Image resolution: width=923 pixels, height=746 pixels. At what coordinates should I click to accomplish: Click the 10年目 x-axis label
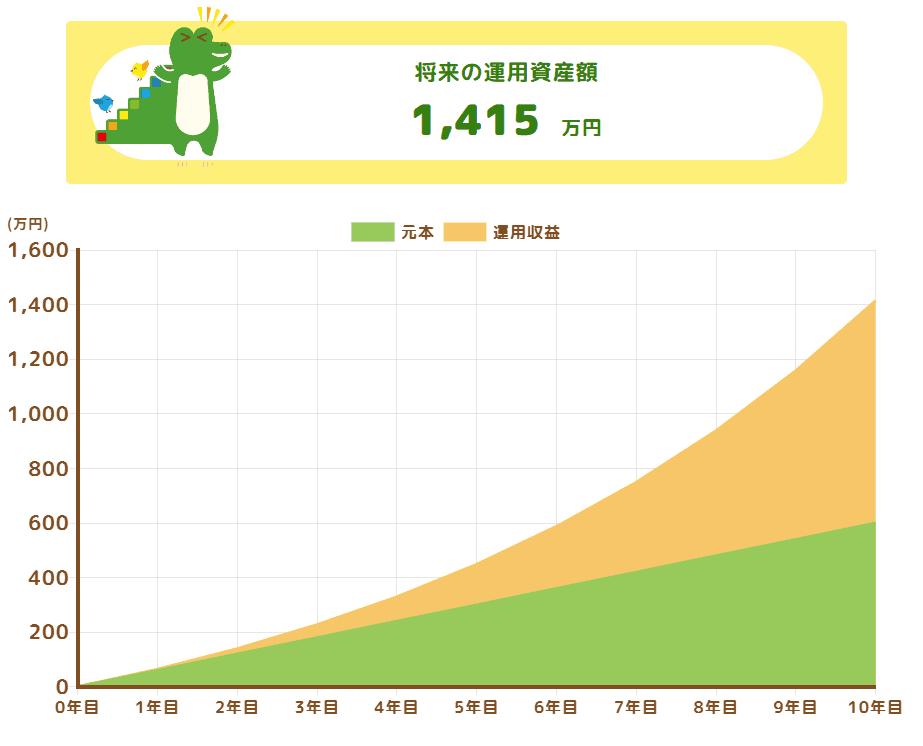[x=874, y=708]
